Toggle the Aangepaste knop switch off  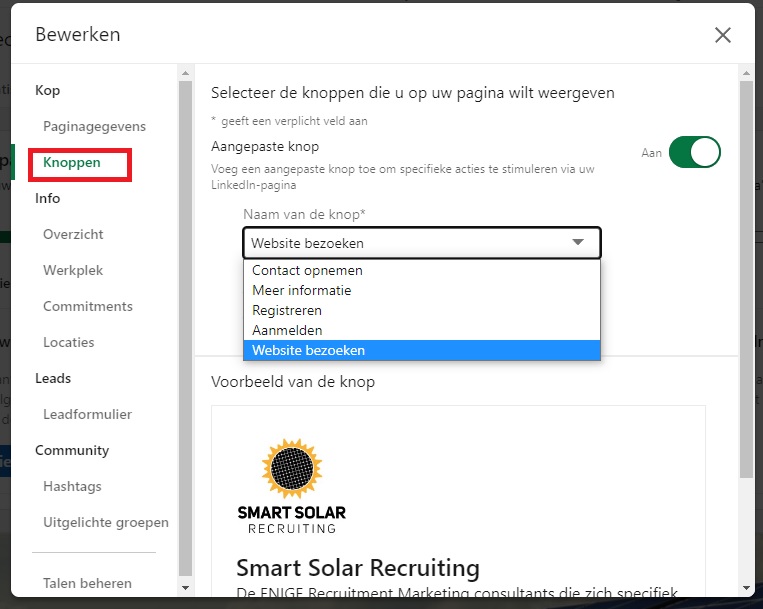click(694, 152)
